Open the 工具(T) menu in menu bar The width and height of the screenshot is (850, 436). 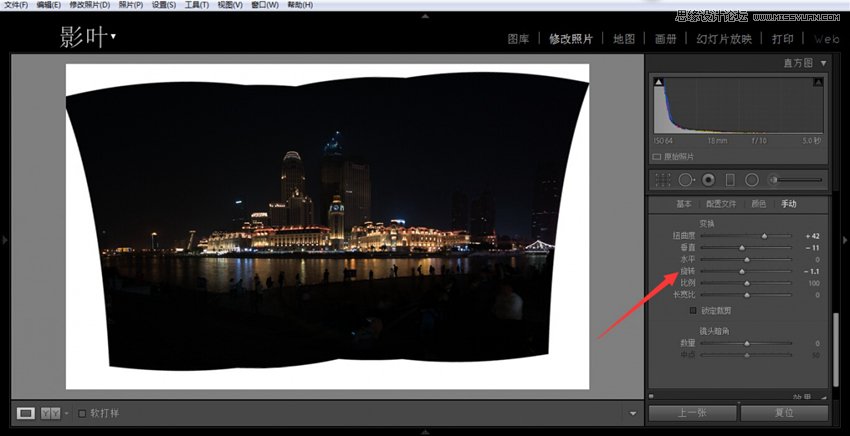click(x=197, y=5)
